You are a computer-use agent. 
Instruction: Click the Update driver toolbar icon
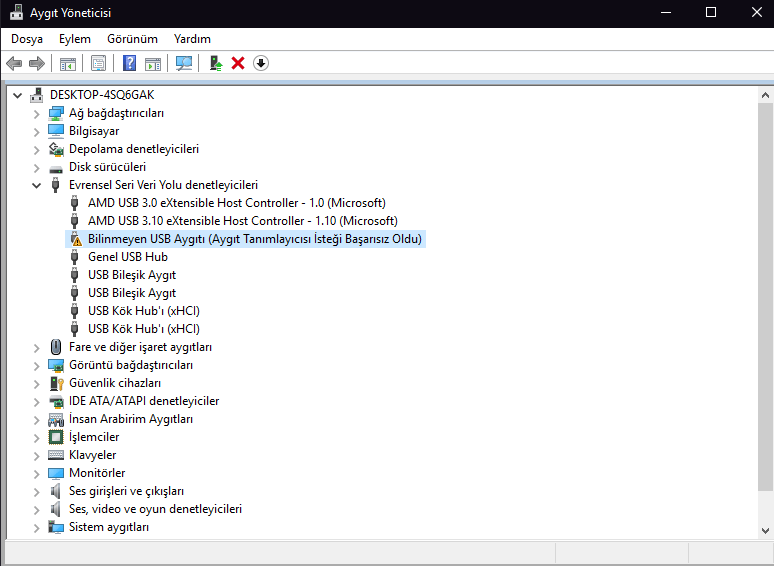[x=216, y=63]
